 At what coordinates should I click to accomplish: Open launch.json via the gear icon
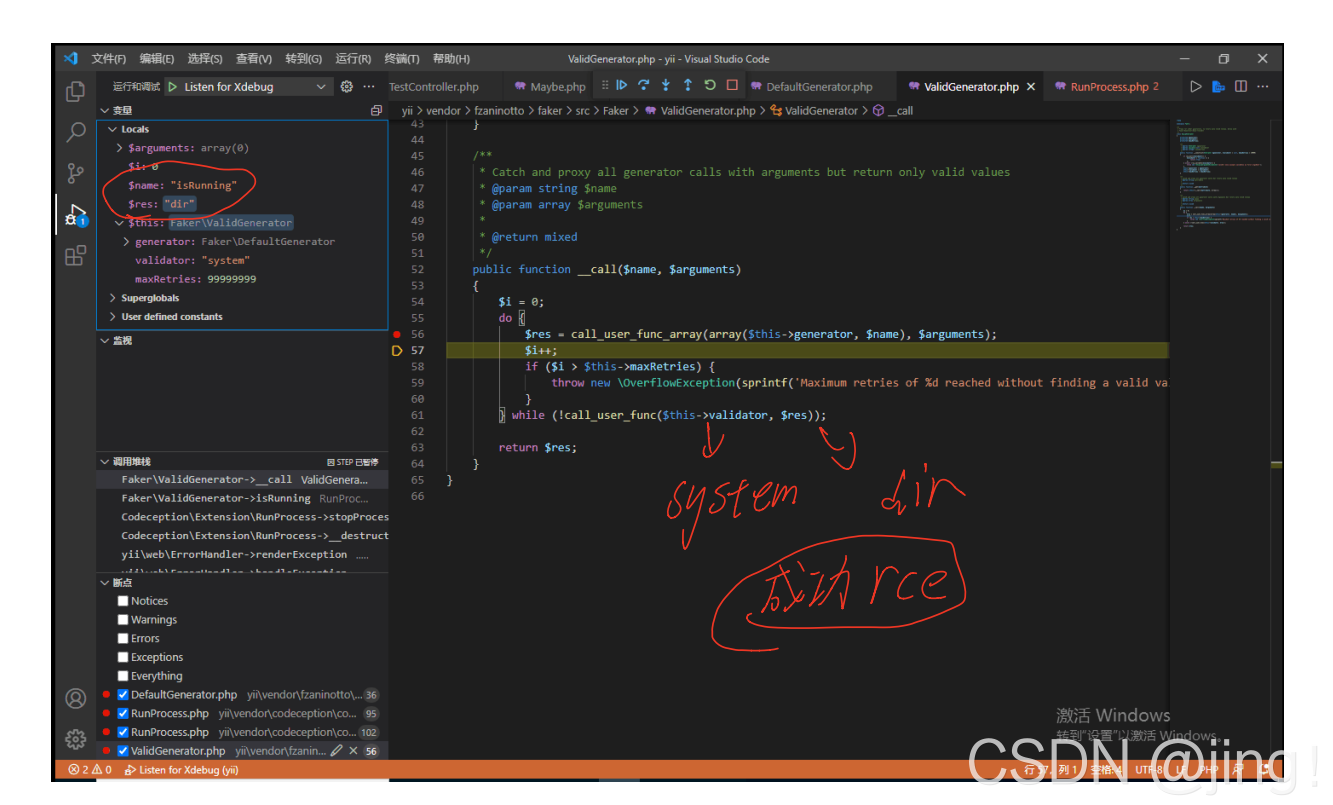pyautogui.click(x=347, y=87)
